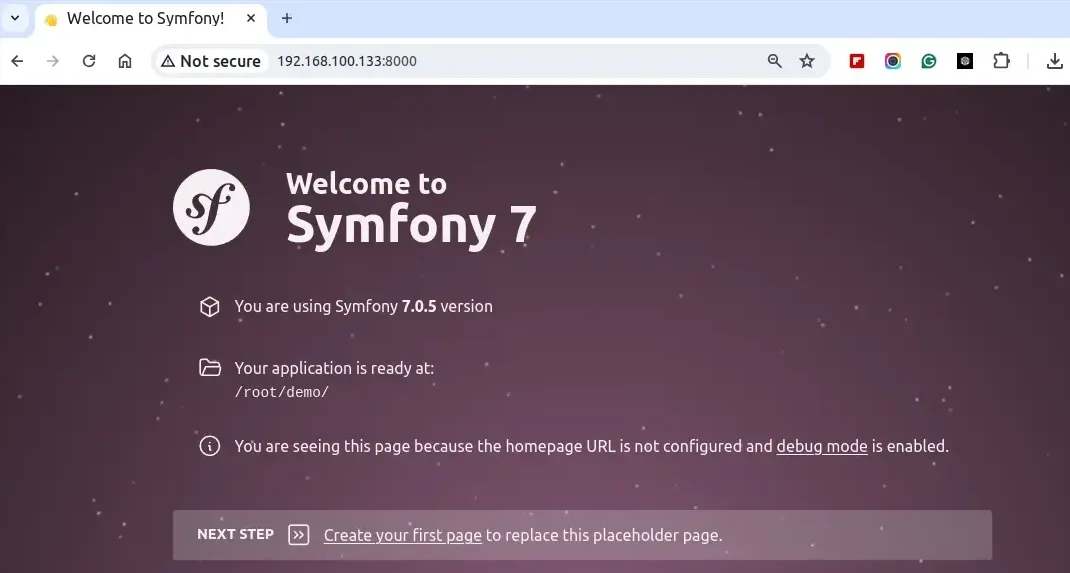Bookmark this page with the star
The height and width of the screenshot is (573, 1070).
click(807, 61)
